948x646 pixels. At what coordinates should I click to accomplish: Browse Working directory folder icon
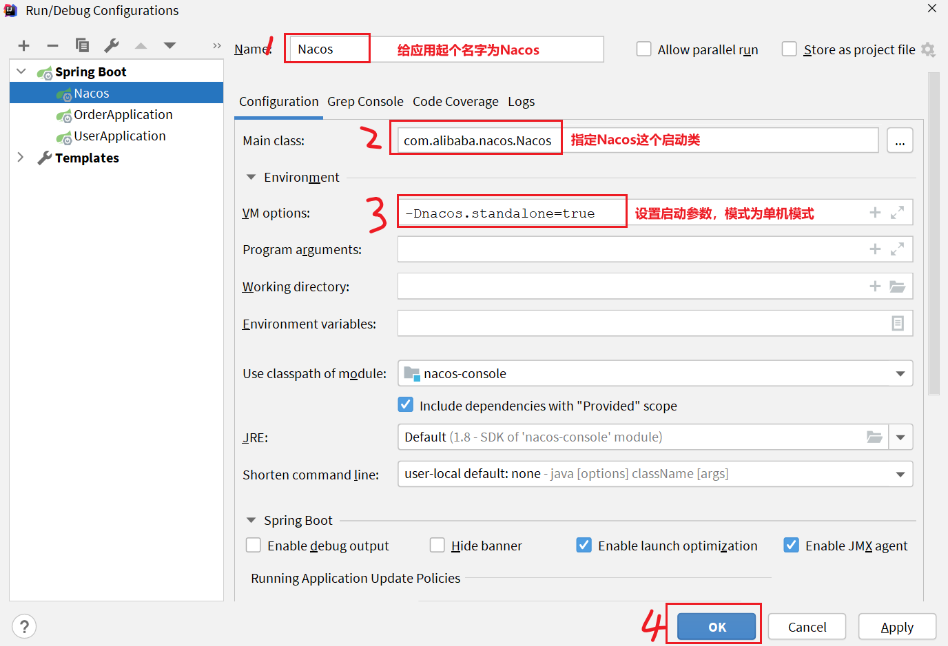click(898, 286)
